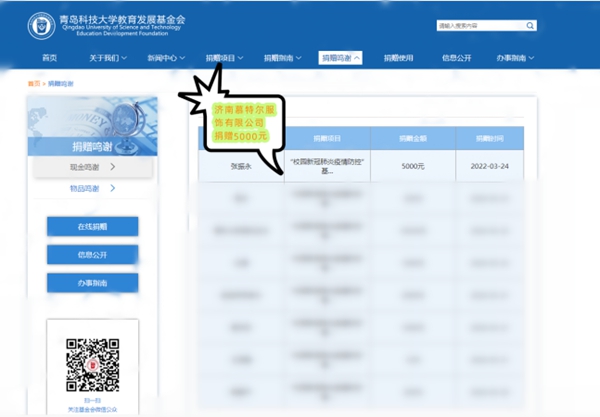Click the arrow icon beside 现金鸣谢
Image resolution: width=600 pixels, height=417 pixels.
[113, 167]
